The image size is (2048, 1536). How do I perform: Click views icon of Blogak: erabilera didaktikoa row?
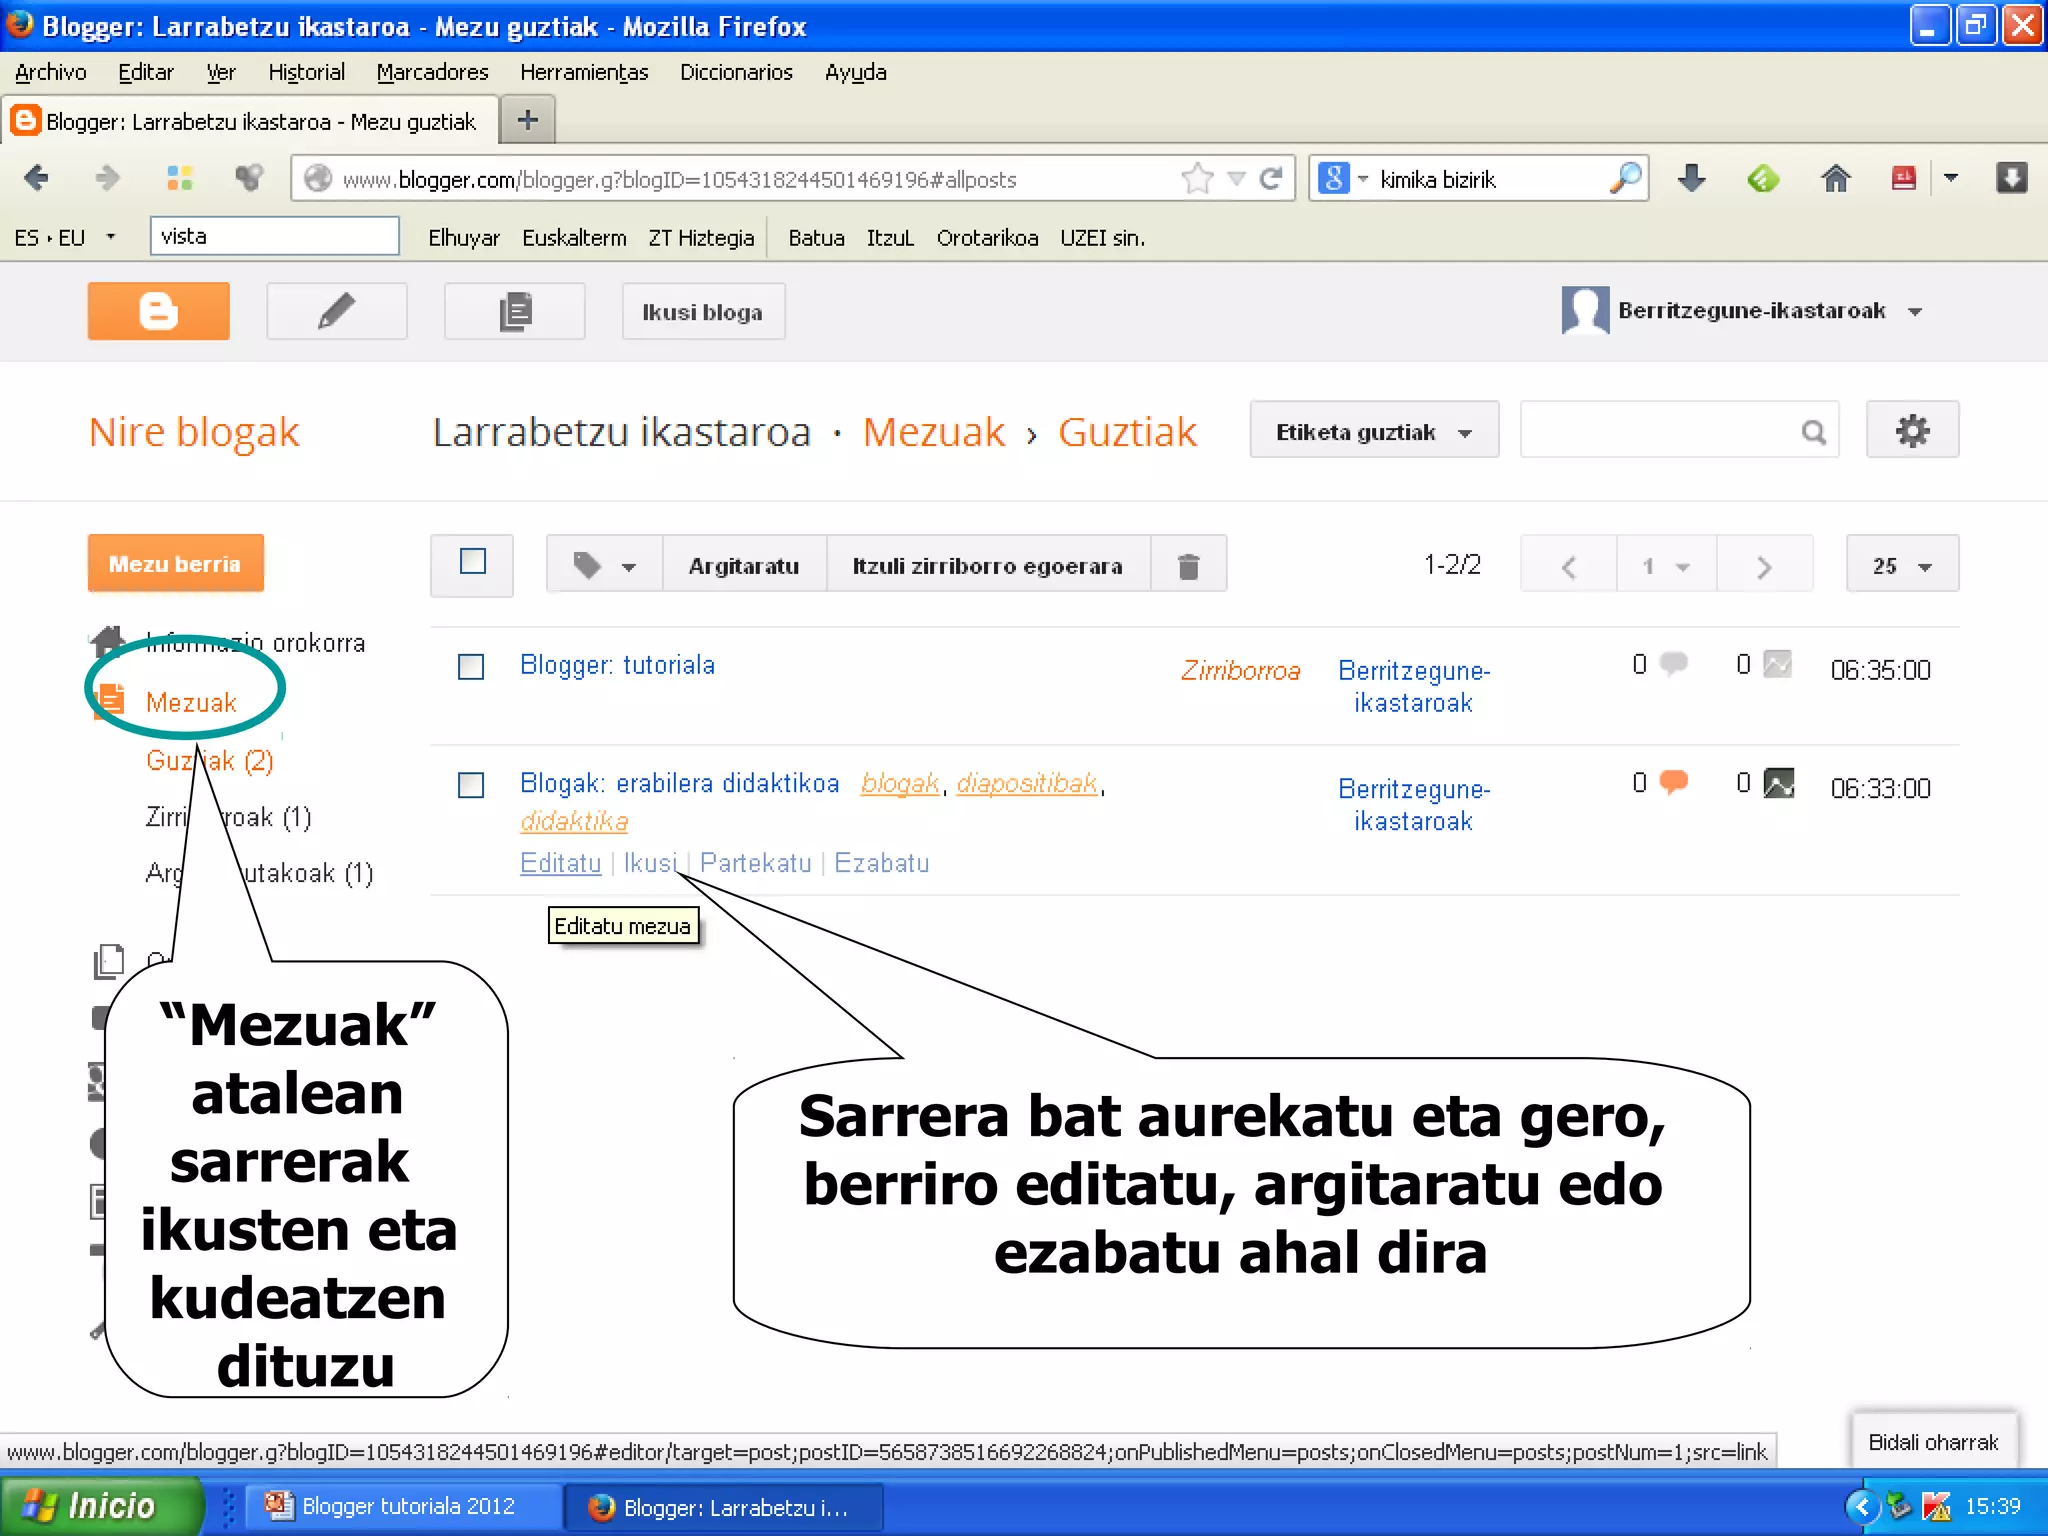[1778, 782]
